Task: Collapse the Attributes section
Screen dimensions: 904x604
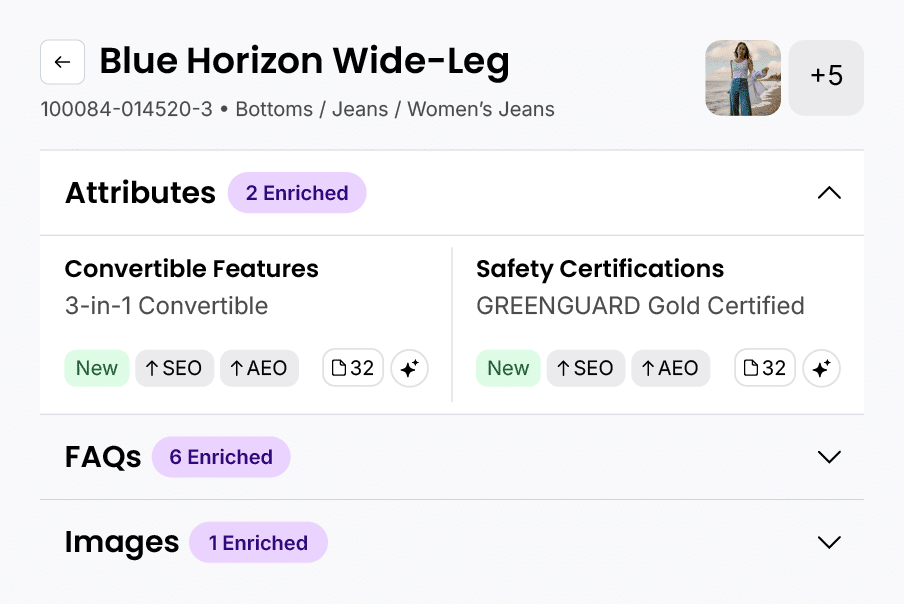Action: coord(829,192)
